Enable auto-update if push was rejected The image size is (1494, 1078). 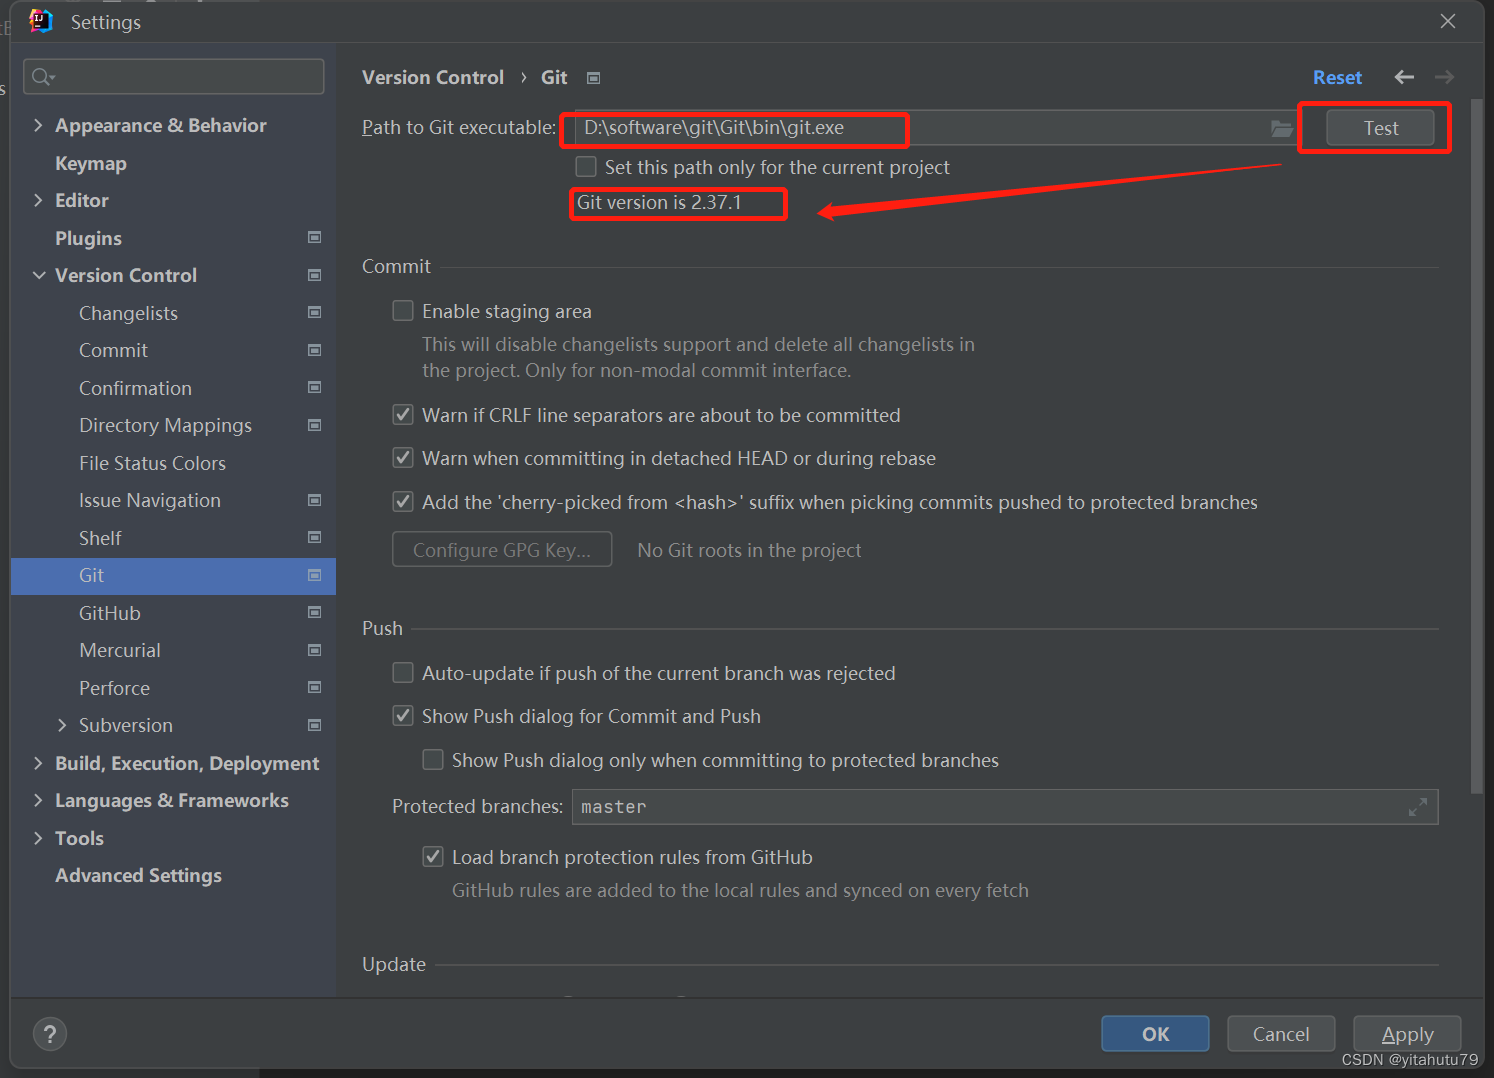pos(403,672)
